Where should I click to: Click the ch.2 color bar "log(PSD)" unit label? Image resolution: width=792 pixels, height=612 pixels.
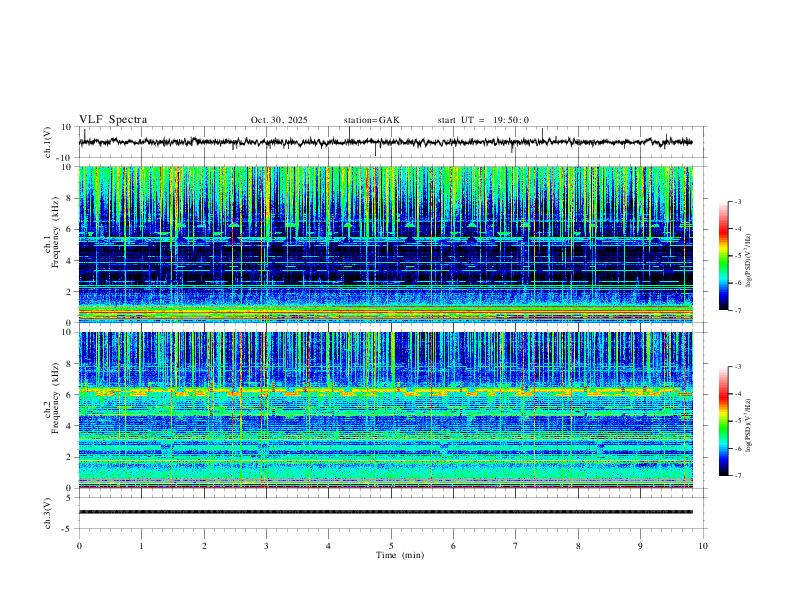tap(749, 426)
